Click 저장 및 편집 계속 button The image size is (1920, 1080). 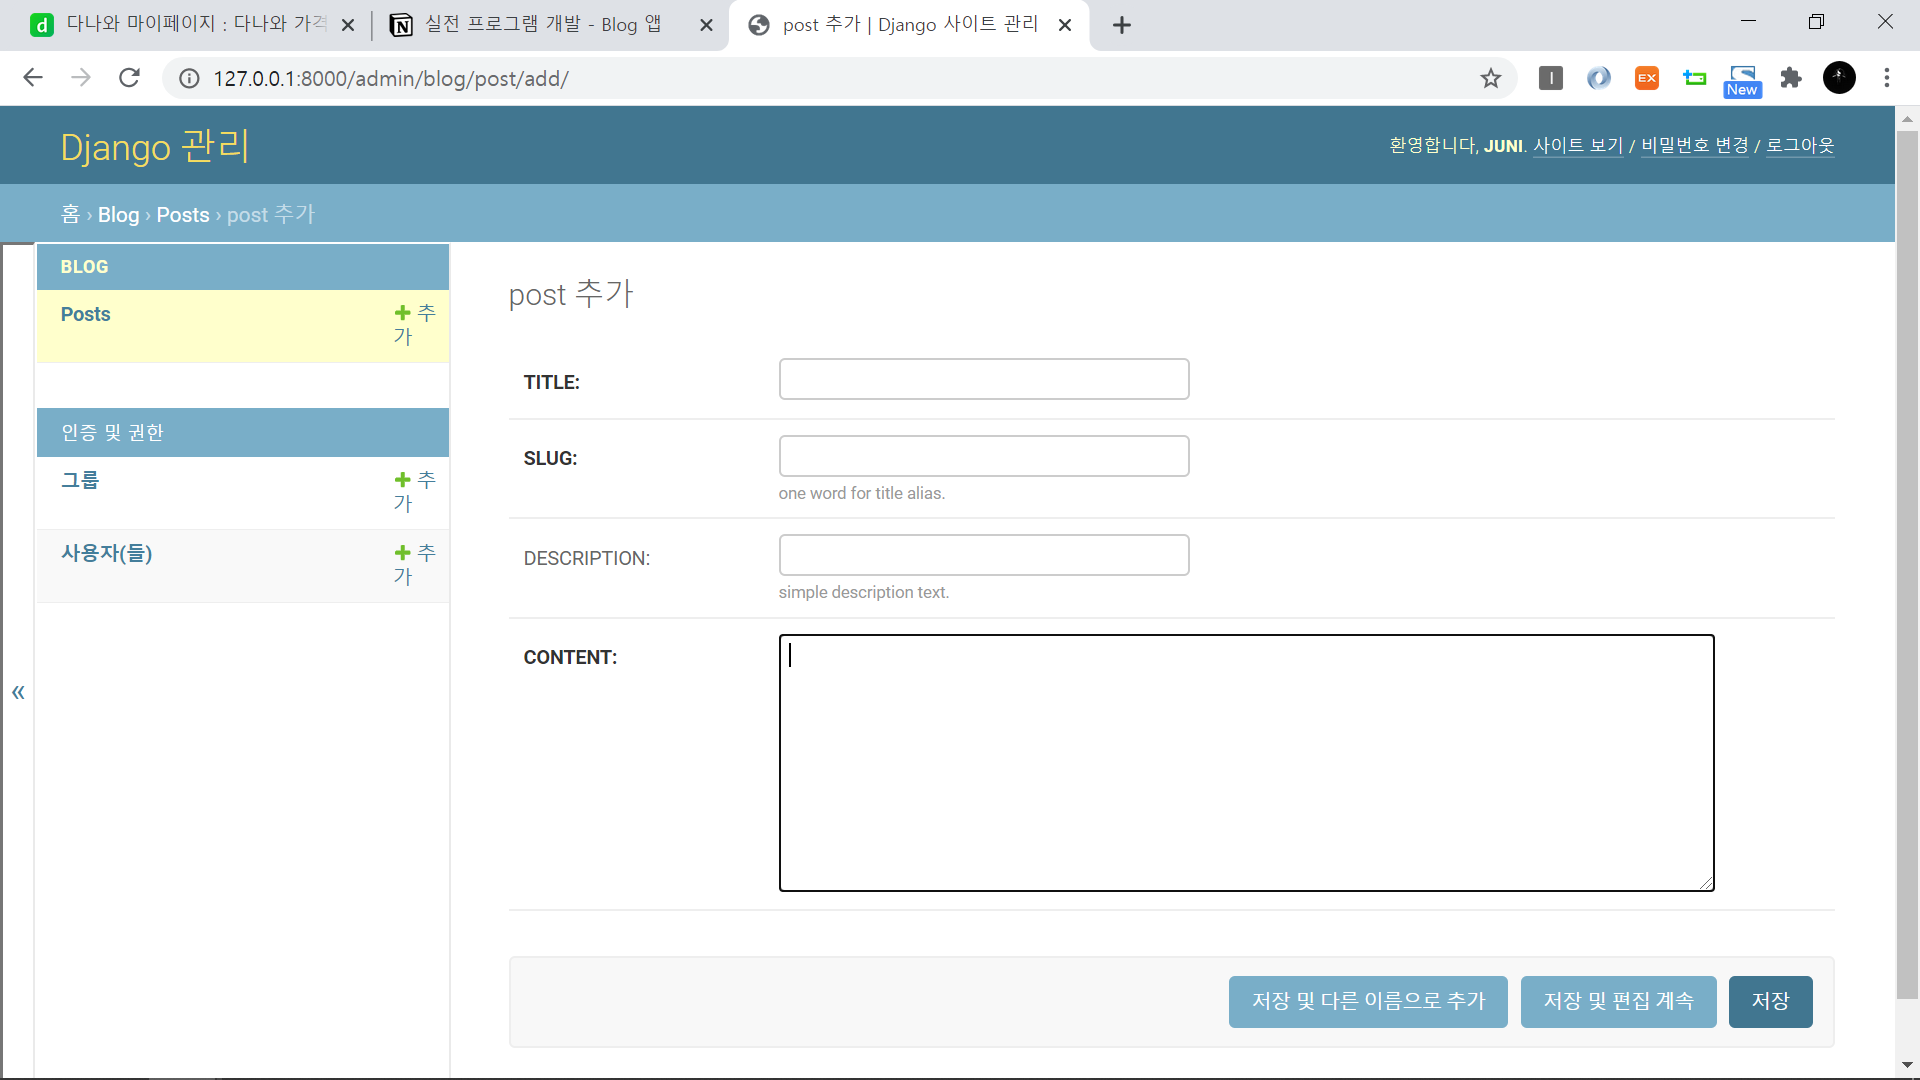1618,1001
